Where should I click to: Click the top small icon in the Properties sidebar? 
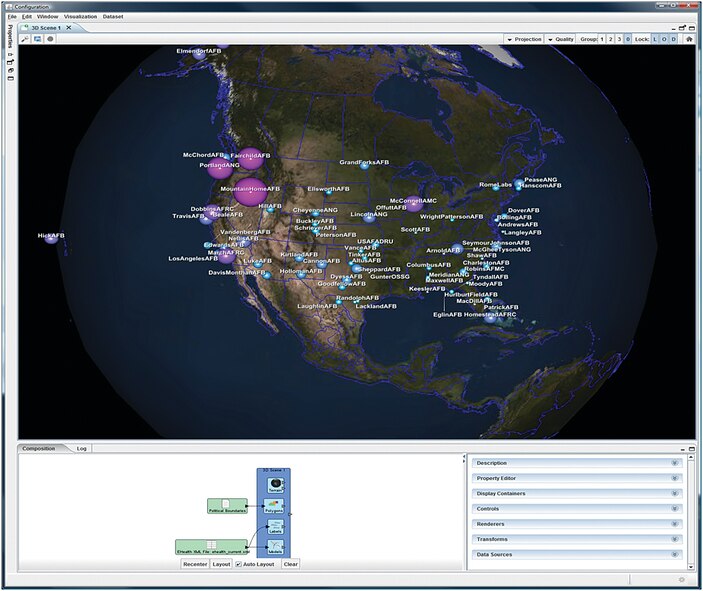[x=11, y=55]
